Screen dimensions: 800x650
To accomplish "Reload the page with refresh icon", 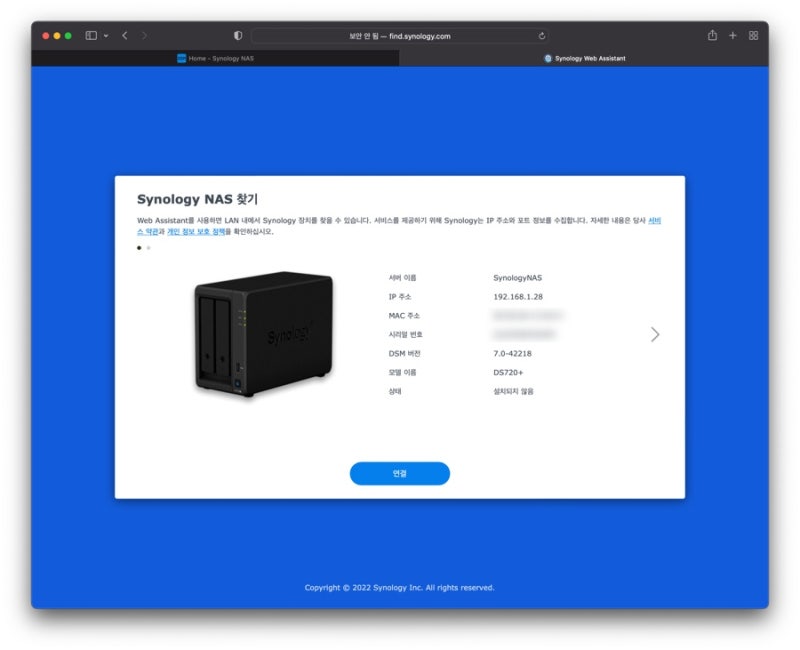I will (x=542, y=36).
